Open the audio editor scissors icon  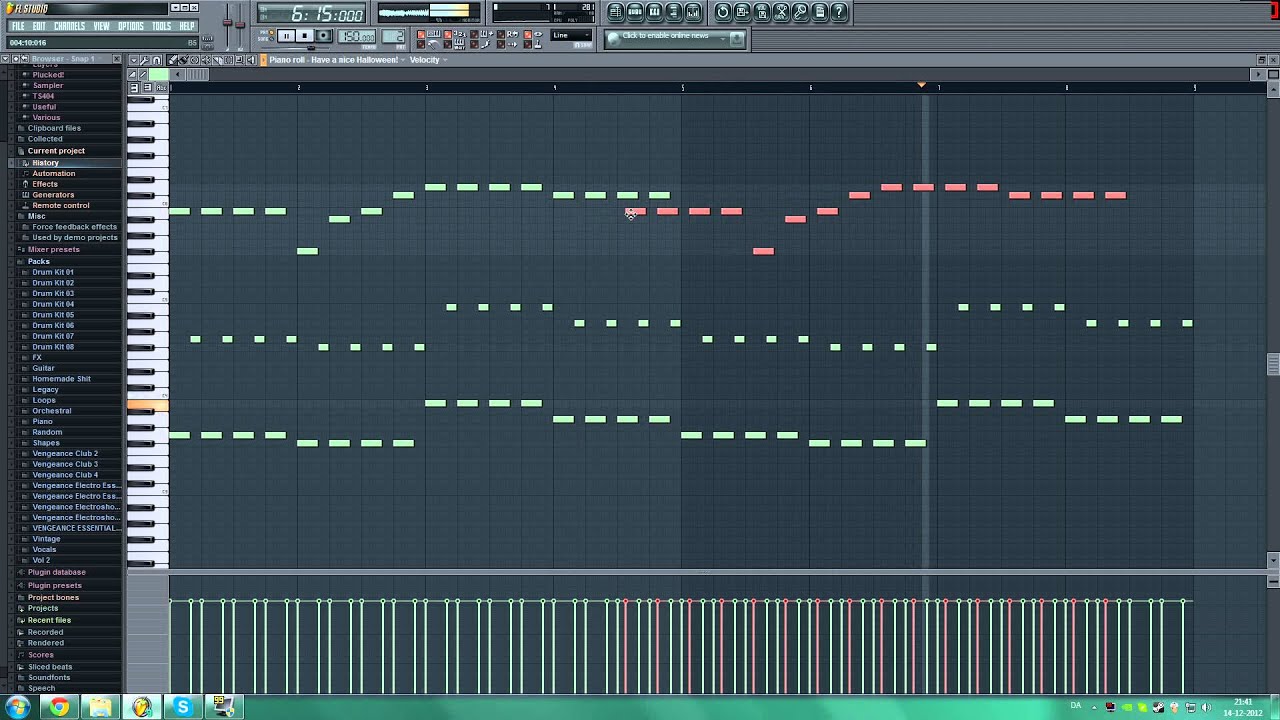[x=781, y=12]
